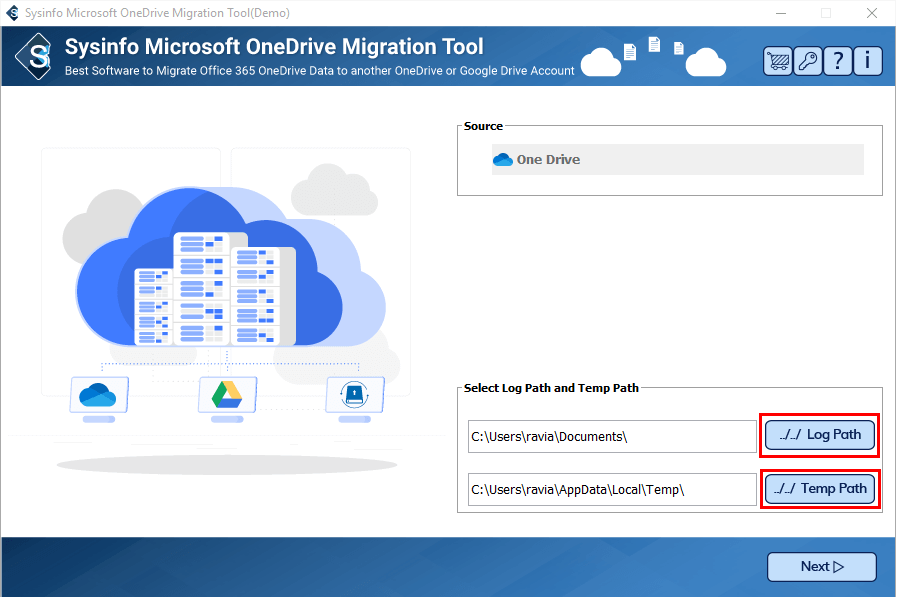Click the temp path field AppData\Local\Temp\

pos(612,489)
